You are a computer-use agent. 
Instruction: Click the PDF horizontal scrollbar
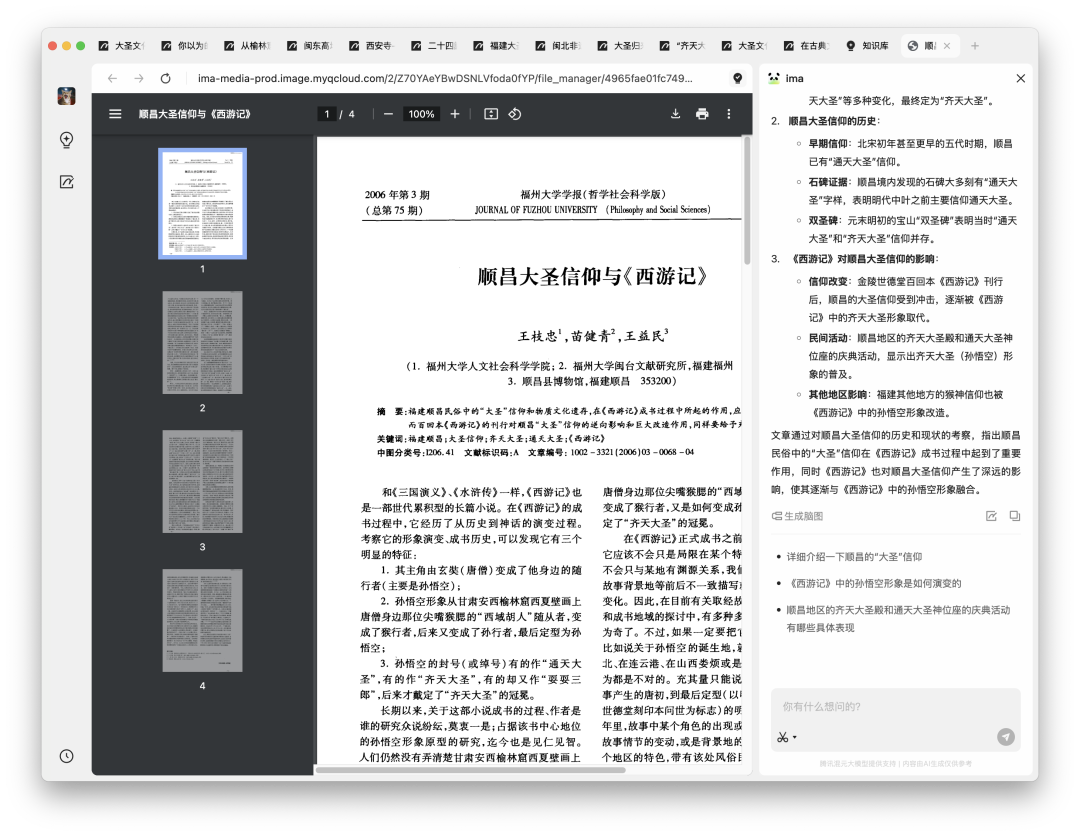point(470,770)
